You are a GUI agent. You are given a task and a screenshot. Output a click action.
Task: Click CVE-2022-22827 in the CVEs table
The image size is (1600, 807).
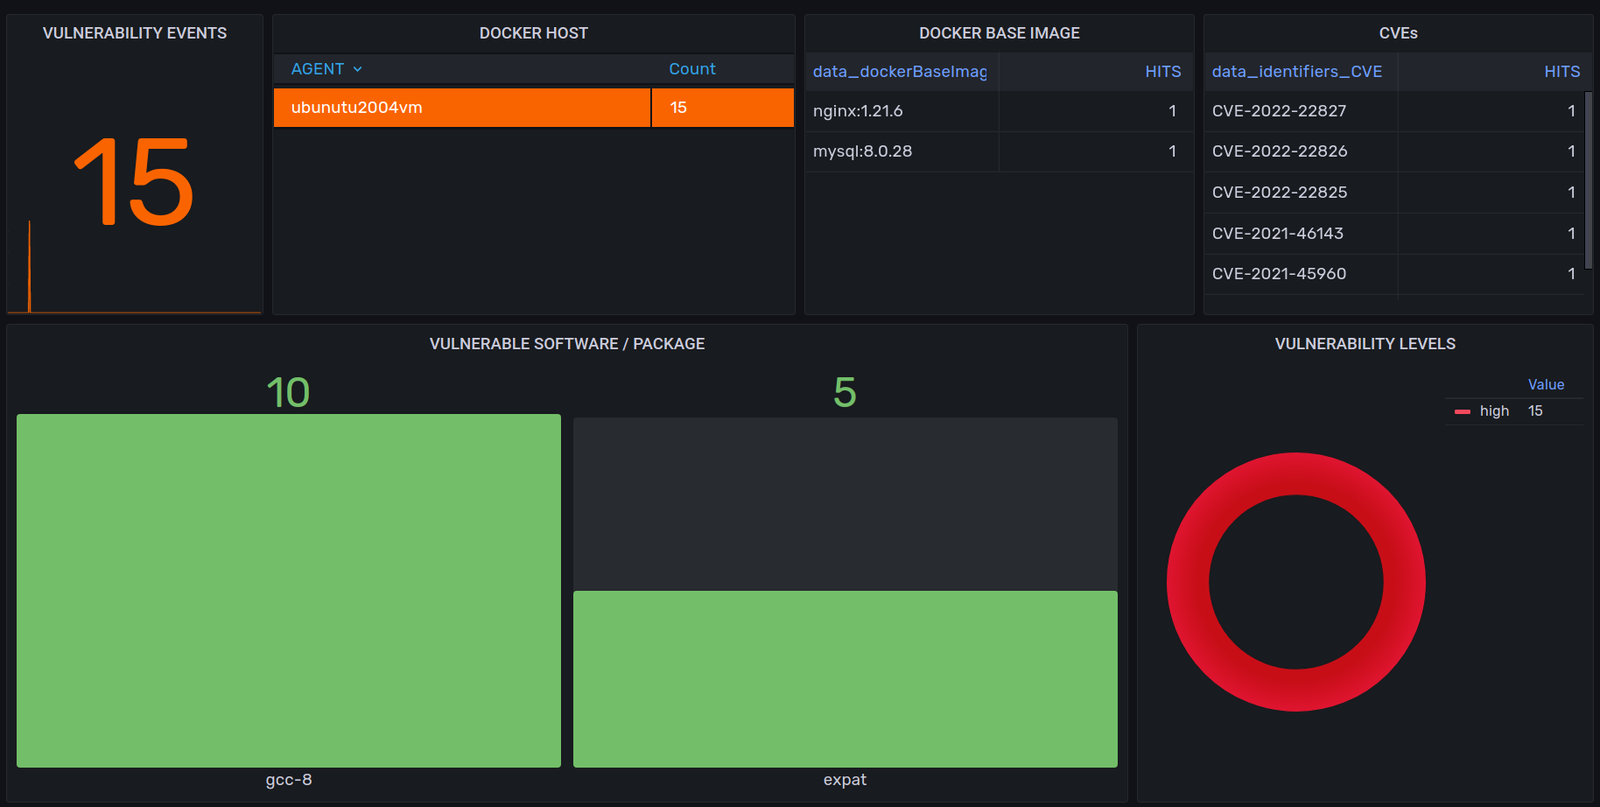1279,111
